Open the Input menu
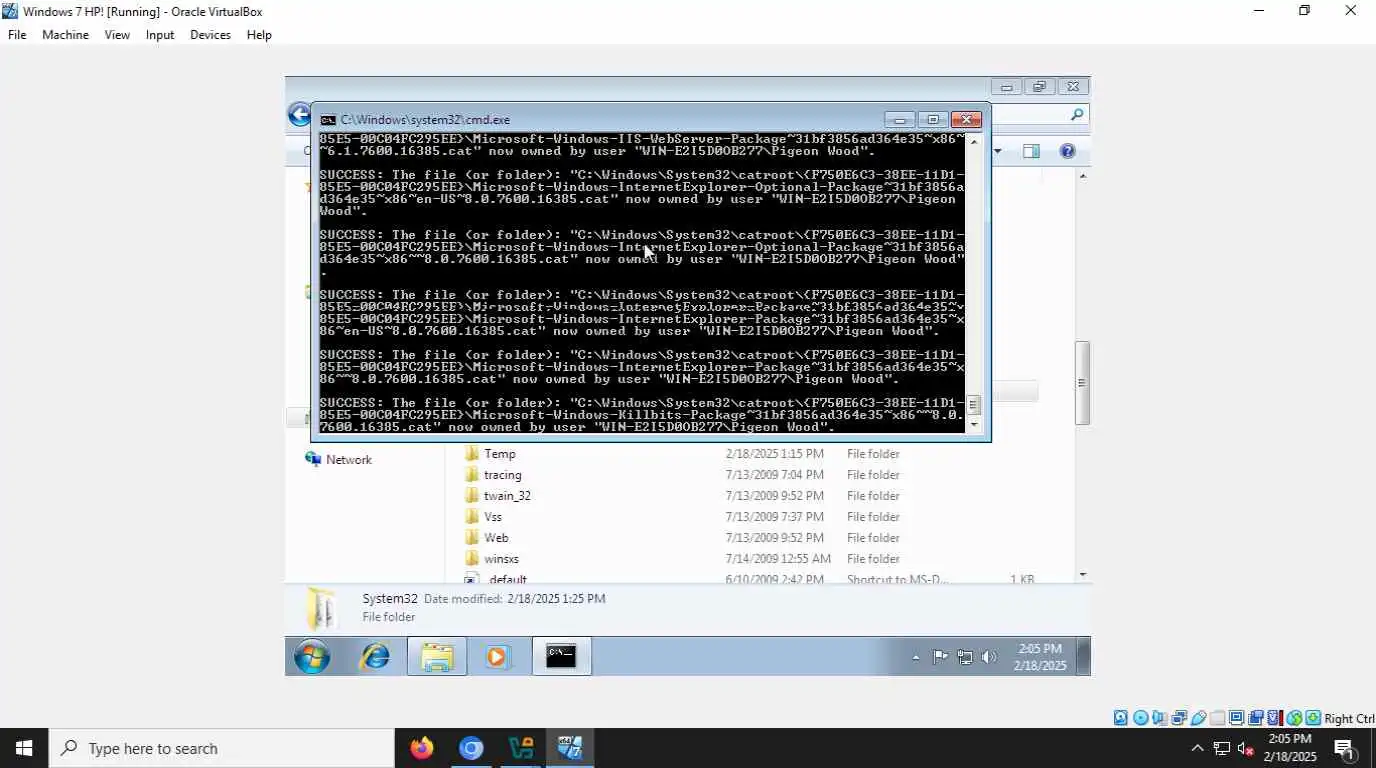The width and height of the screenshot is (1376, 768). coord(160,35)
